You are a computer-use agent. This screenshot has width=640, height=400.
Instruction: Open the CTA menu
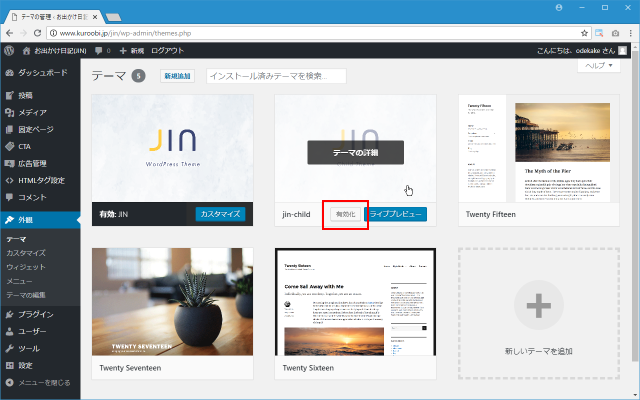click(40, 147)
